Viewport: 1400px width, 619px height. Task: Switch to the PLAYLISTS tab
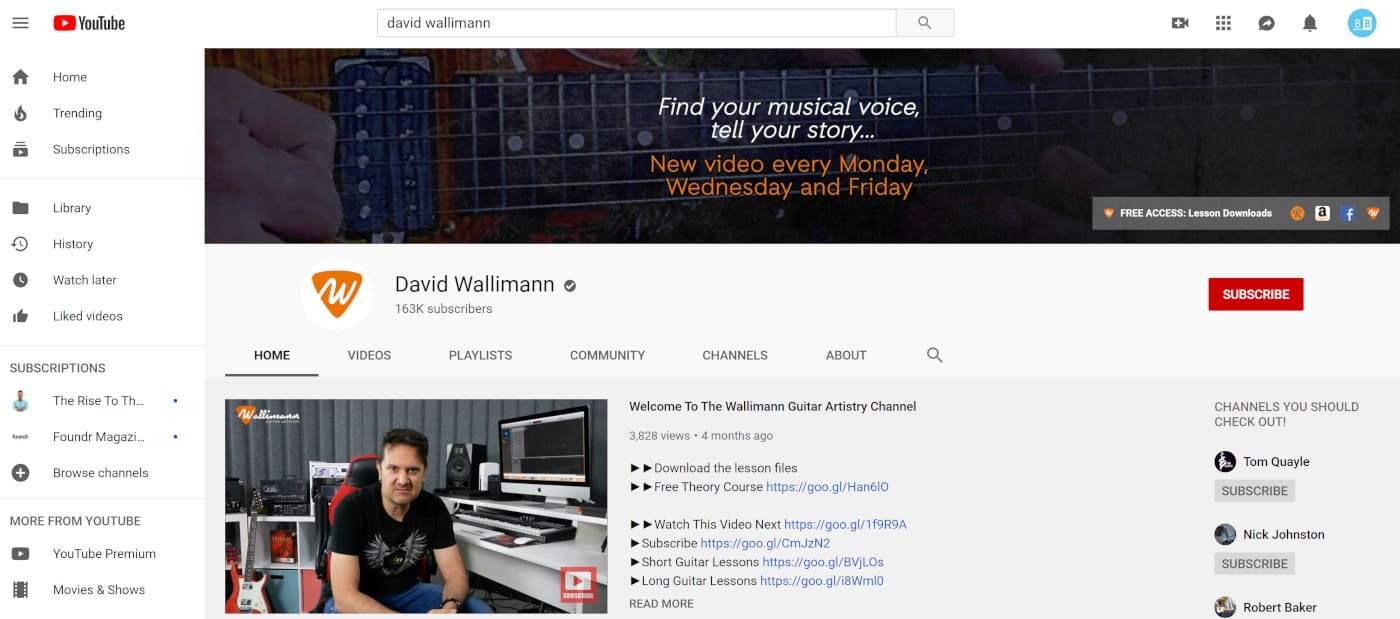coord(480,355)
